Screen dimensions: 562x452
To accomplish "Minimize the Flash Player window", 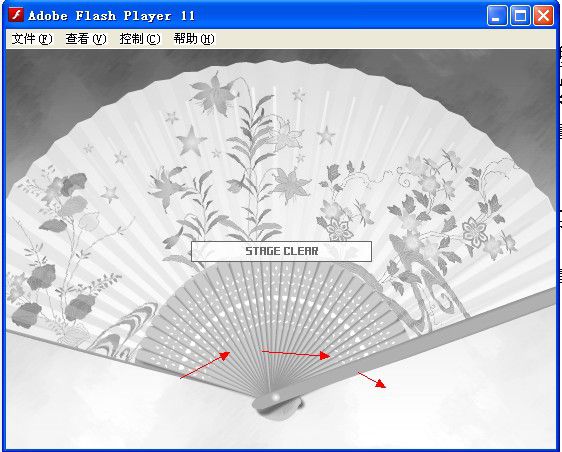I will pos(497,16).
